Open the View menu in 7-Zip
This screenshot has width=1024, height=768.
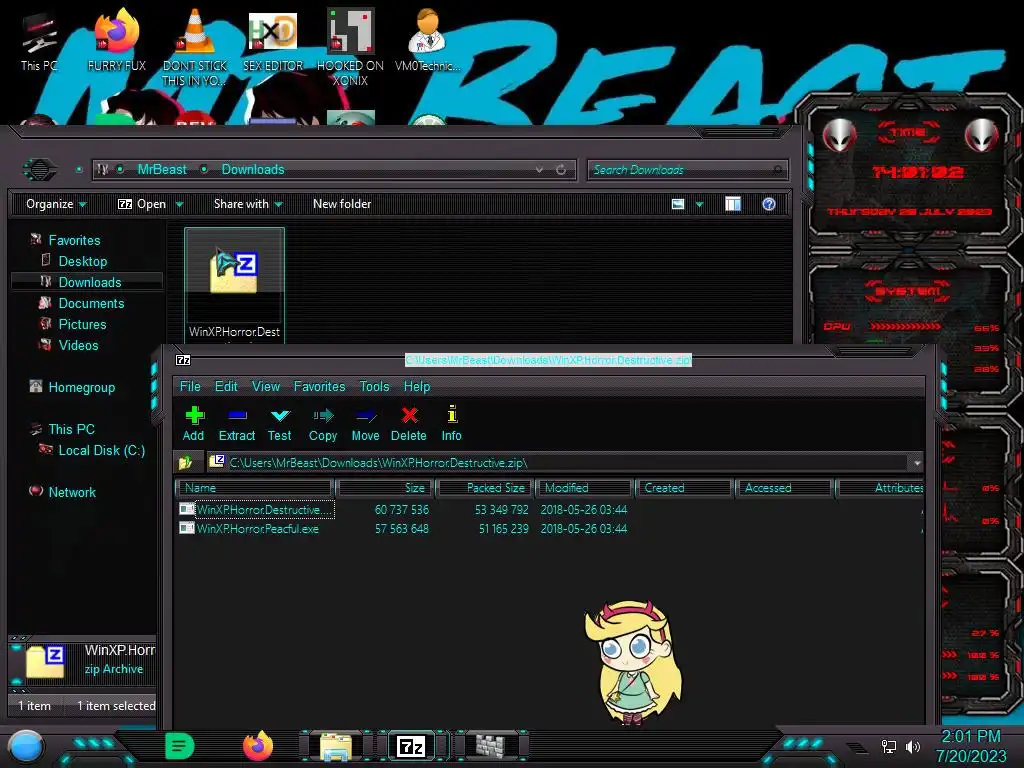pos(266,387)
